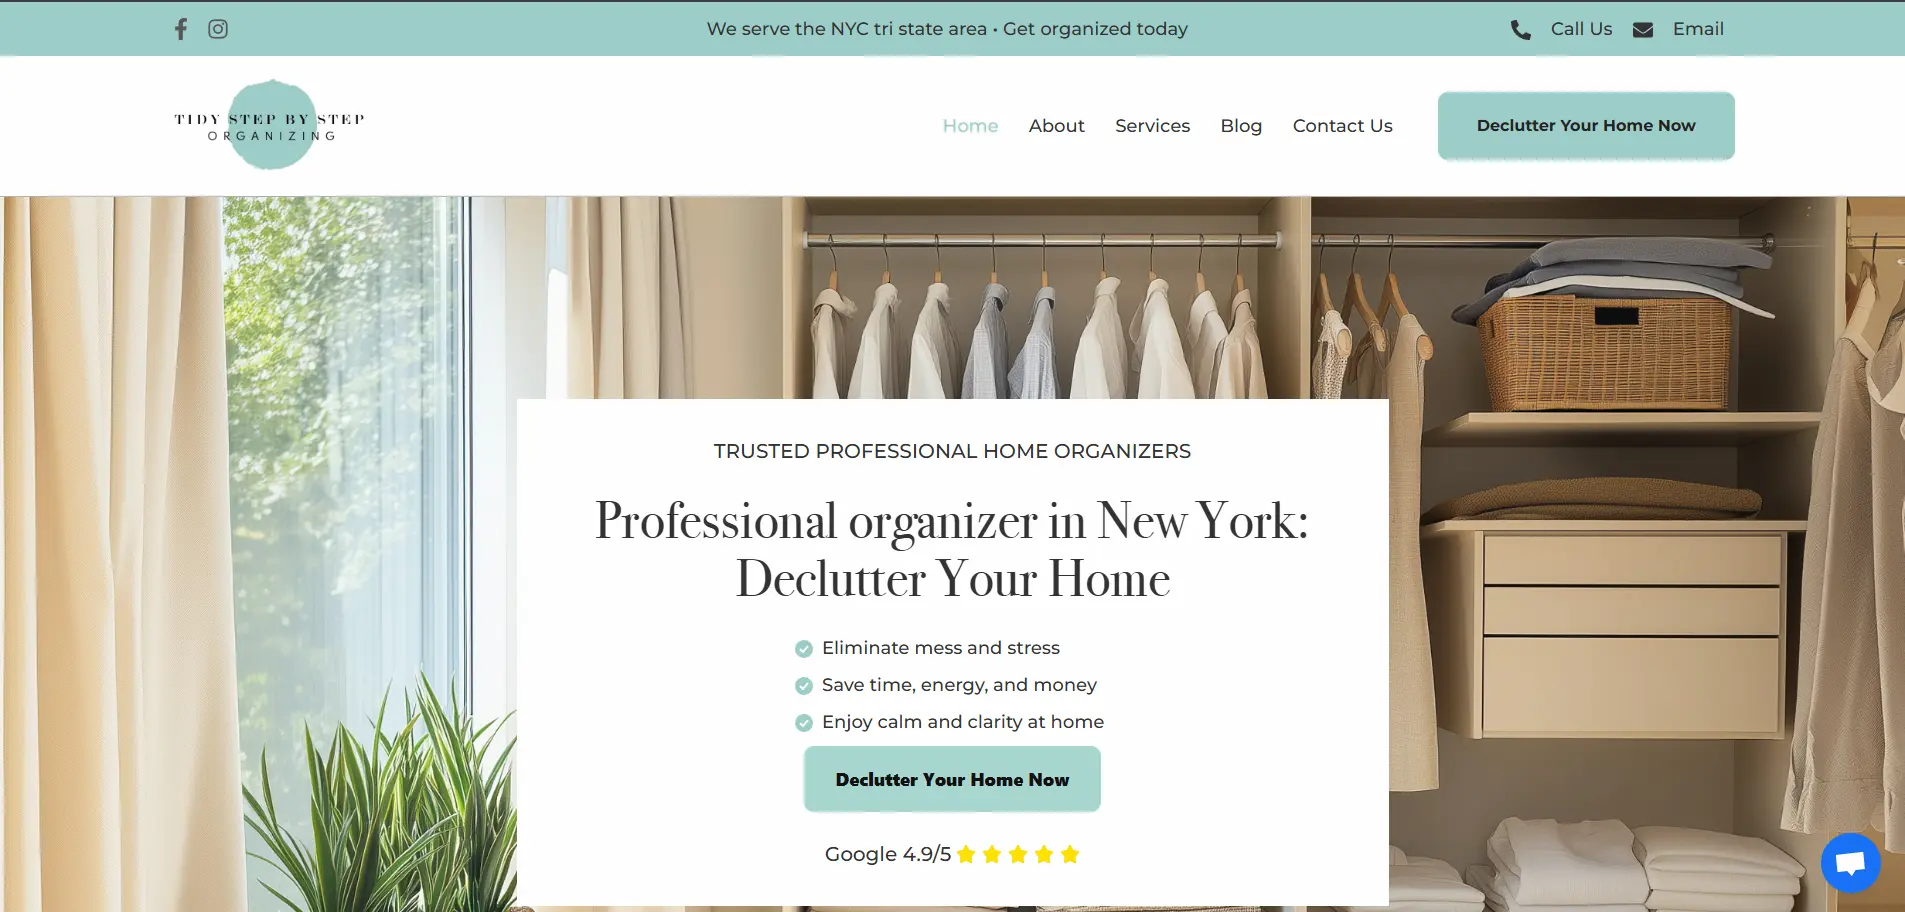Open the Blog menu item
Image resolution: width=1905 pixels, height=912 pixels.
[x=1241, y=126]
